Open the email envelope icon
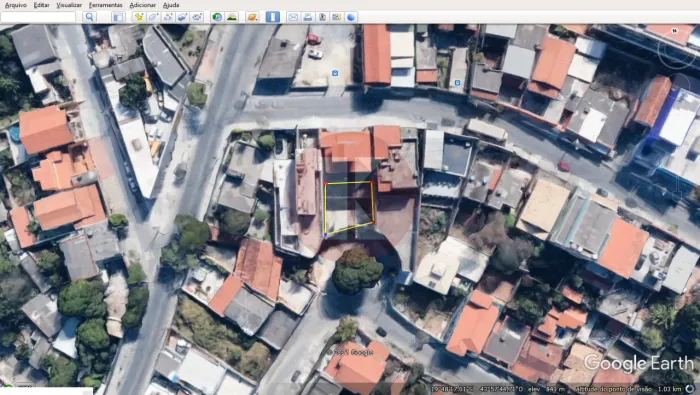Image resolution: width=700 pixels, height=395 pixels. tap(293, 17)
